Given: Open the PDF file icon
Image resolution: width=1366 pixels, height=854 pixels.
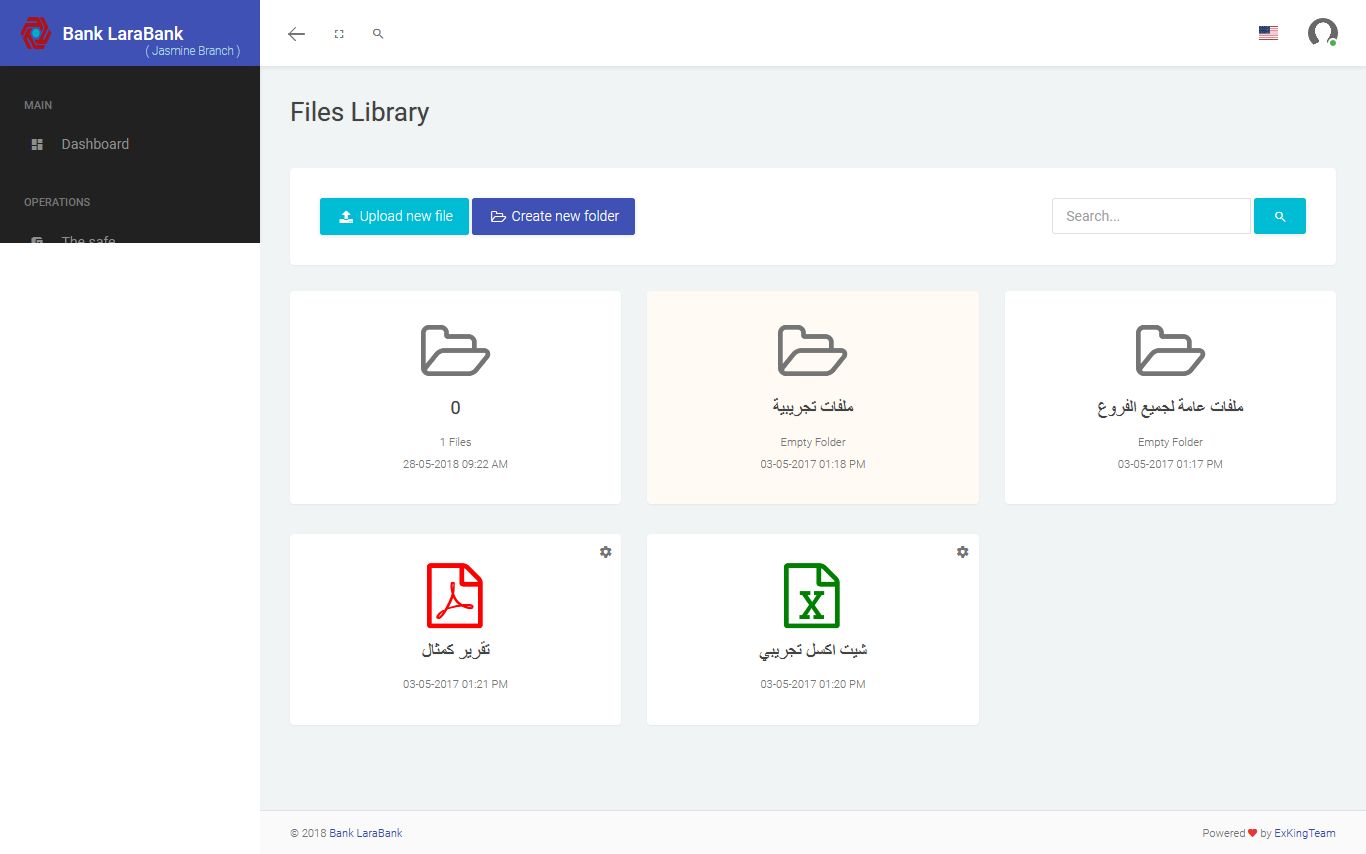Looking at the screenshot, I should point(455,595).
